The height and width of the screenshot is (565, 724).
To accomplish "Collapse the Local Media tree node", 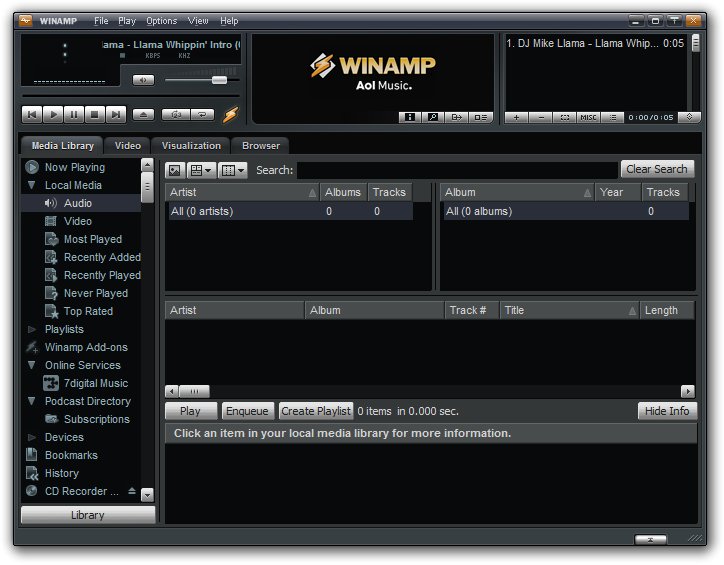I will click(x=31, y=185).
